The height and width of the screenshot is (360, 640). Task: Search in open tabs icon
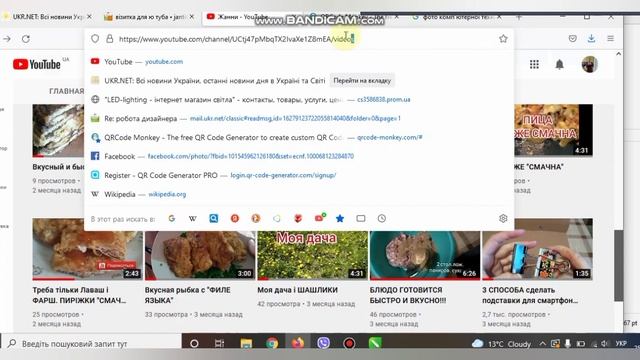click(x=361, y=218)
